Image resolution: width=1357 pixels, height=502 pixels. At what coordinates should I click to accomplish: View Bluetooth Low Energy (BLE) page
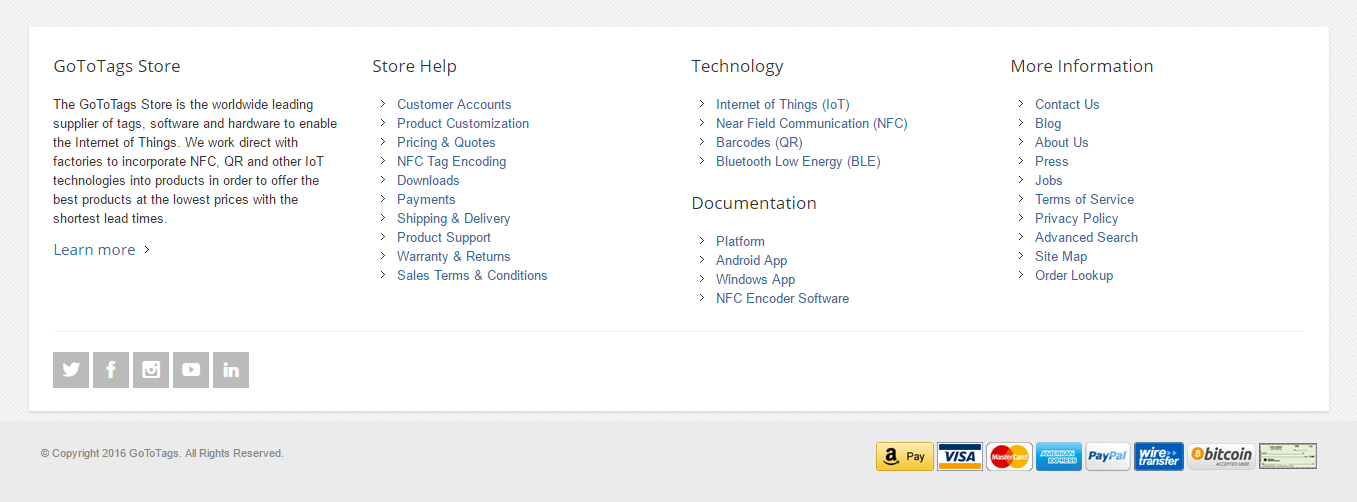pyautogui.click(x=798, y=162)
